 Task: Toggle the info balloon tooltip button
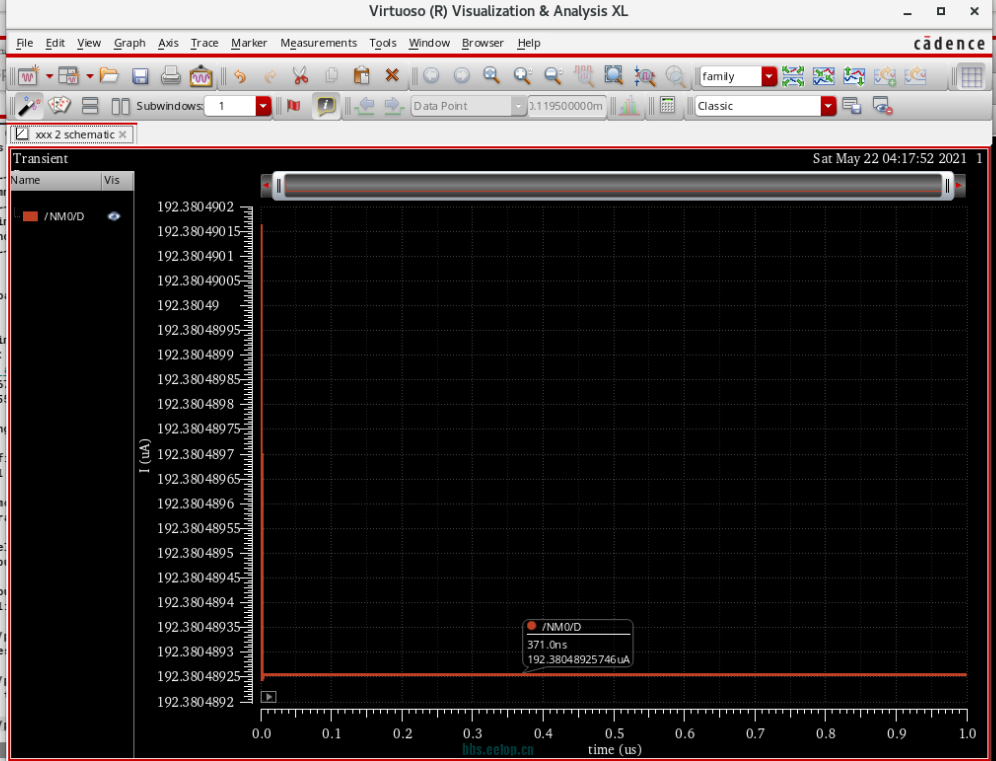326,105
